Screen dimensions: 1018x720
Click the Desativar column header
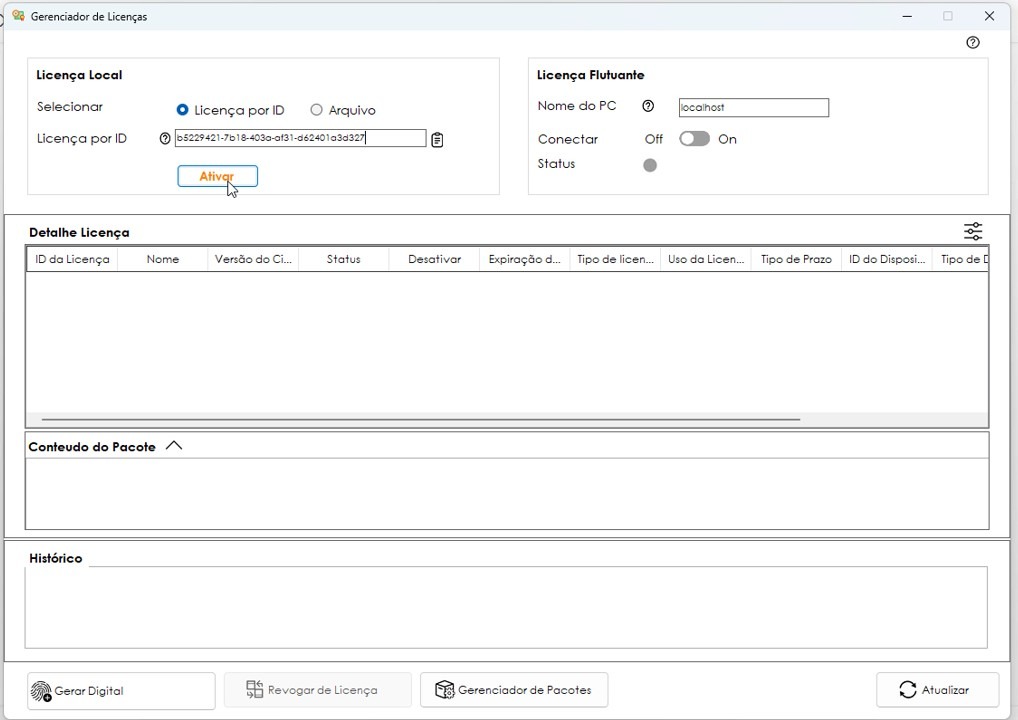(434, 259)
